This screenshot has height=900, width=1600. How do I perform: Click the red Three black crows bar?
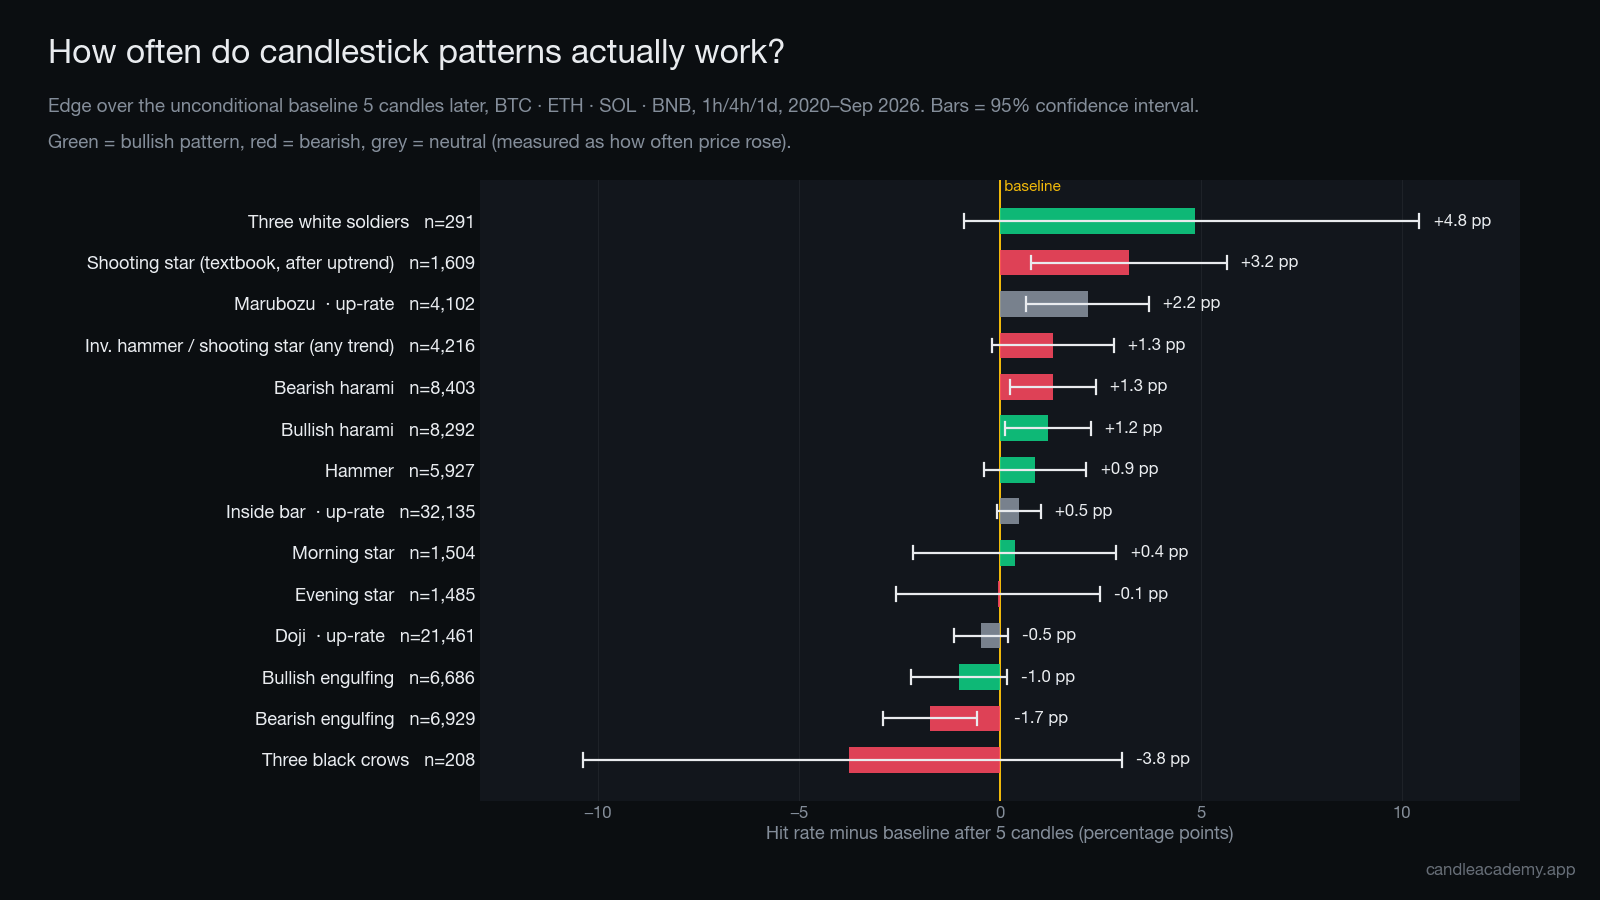pyautogui.click(x=924, y=760)
